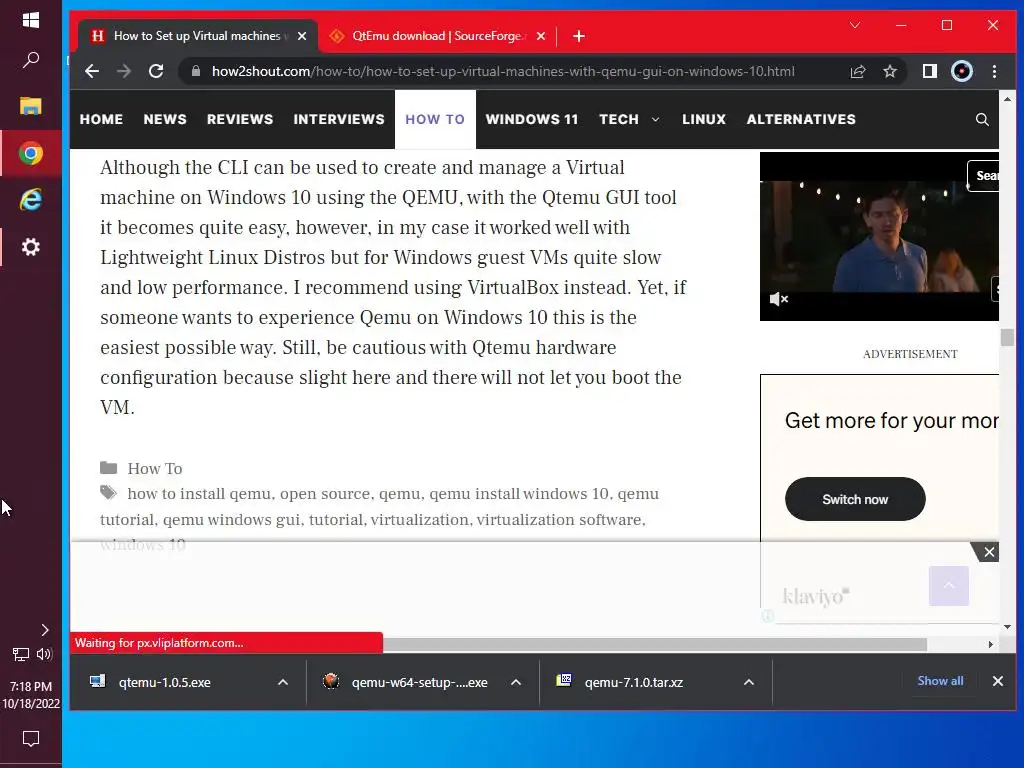
Task: Open side panel icon in Chrome toolbar
Action: point(929,71)
